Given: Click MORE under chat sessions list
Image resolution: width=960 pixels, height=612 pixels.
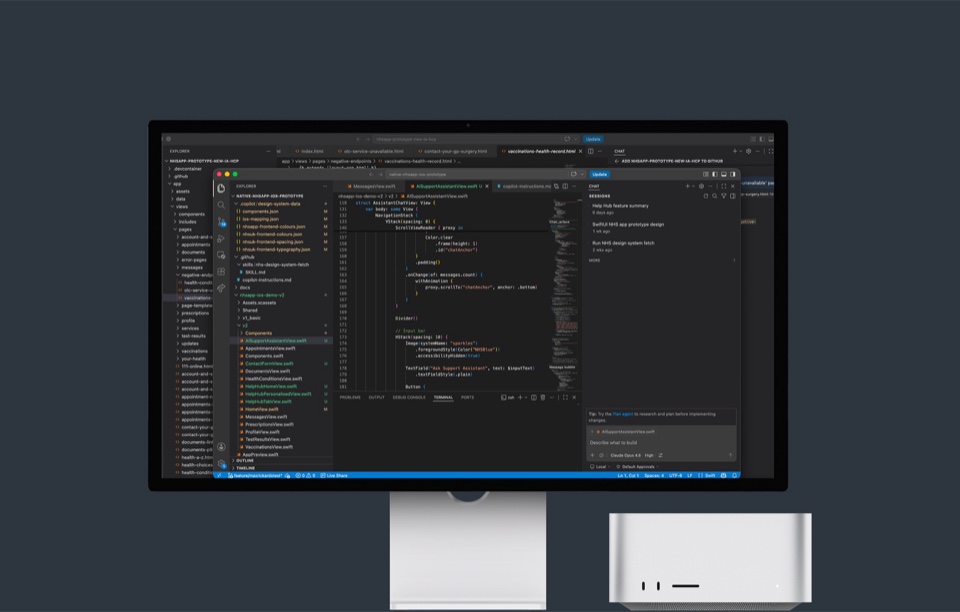Looking at the screenshot, I should tap(594, 261).
